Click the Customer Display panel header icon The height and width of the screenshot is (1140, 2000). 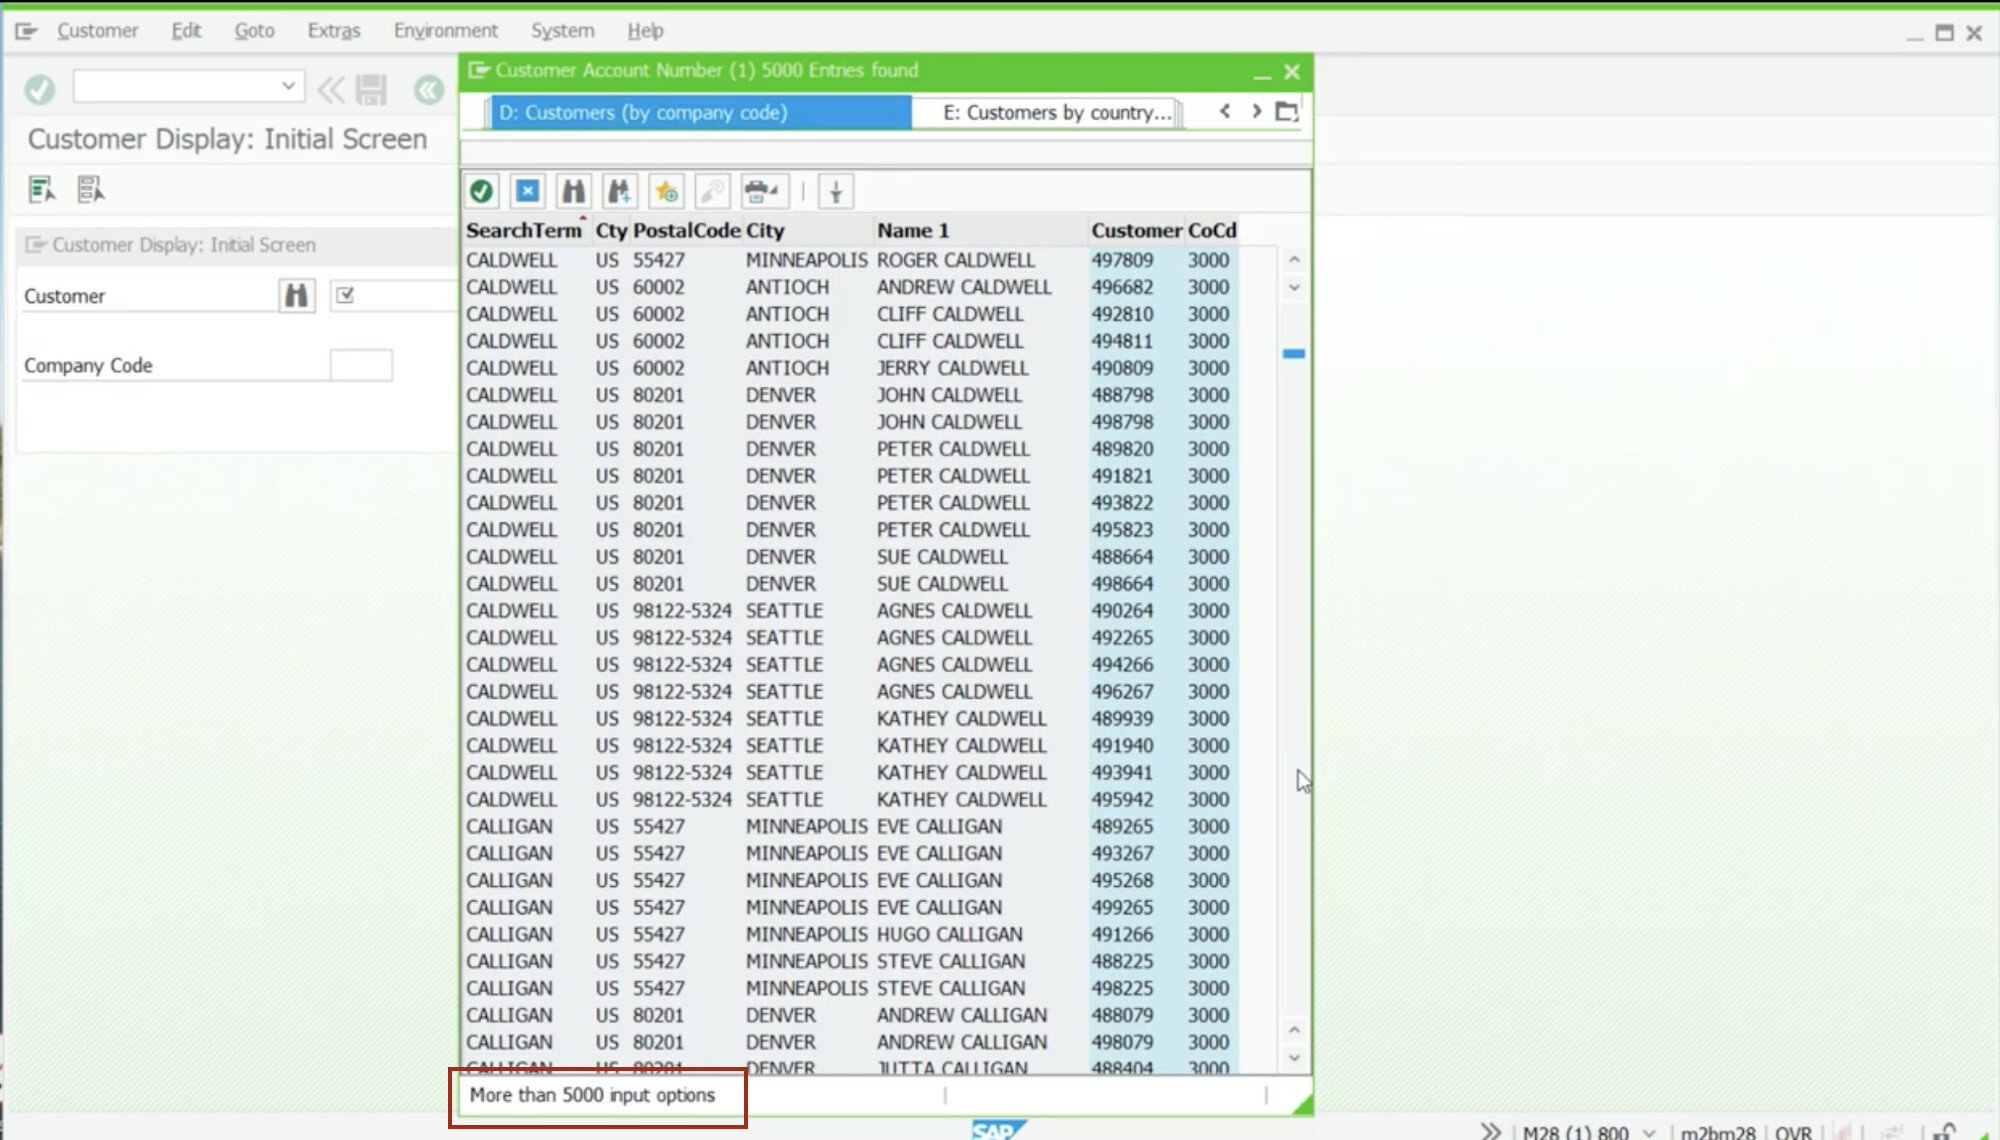(36, 245)
